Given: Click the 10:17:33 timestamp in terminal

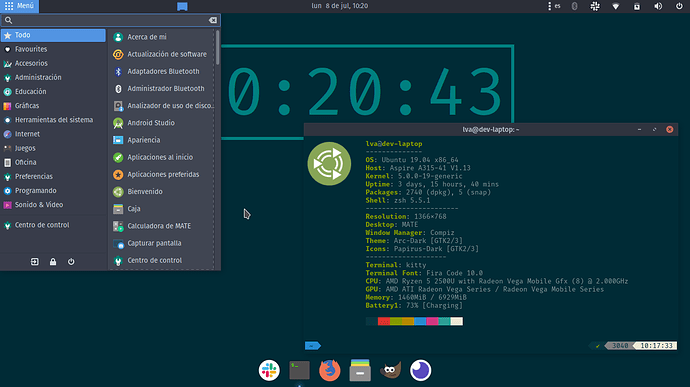Looking at the screenshot, I should click(656, 346).
